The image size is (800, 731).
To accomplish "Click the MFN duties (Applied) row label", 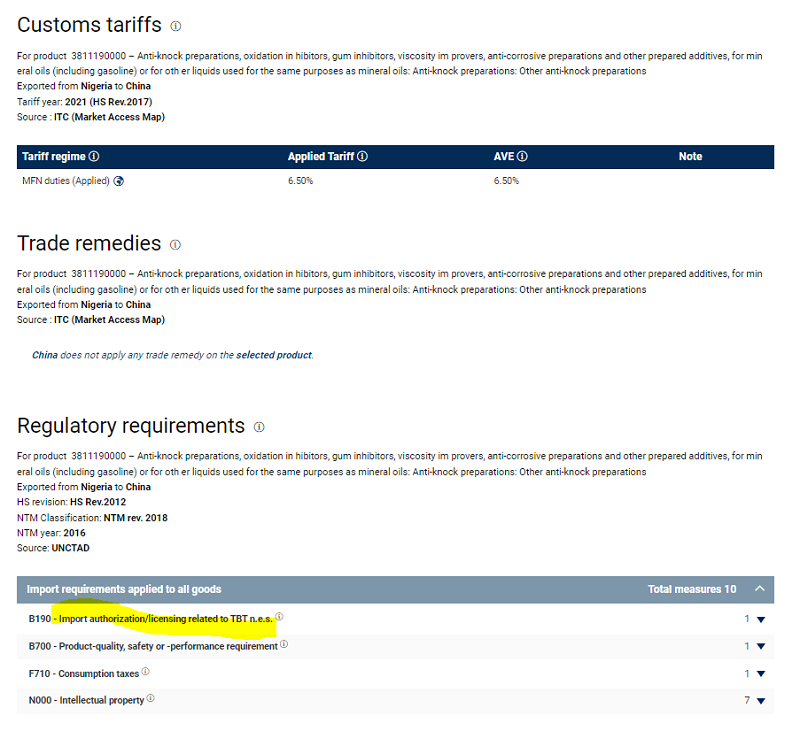I will [x=66, y=181].
